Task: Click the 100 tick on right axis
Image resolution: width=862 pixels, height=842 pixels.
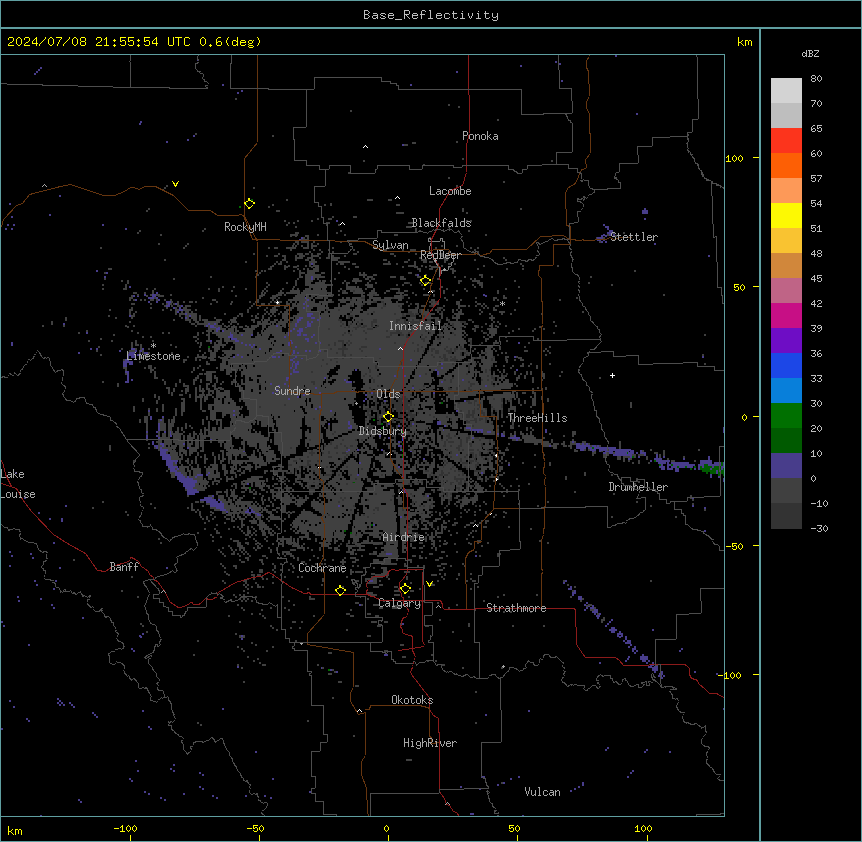Action: point(734,158)
